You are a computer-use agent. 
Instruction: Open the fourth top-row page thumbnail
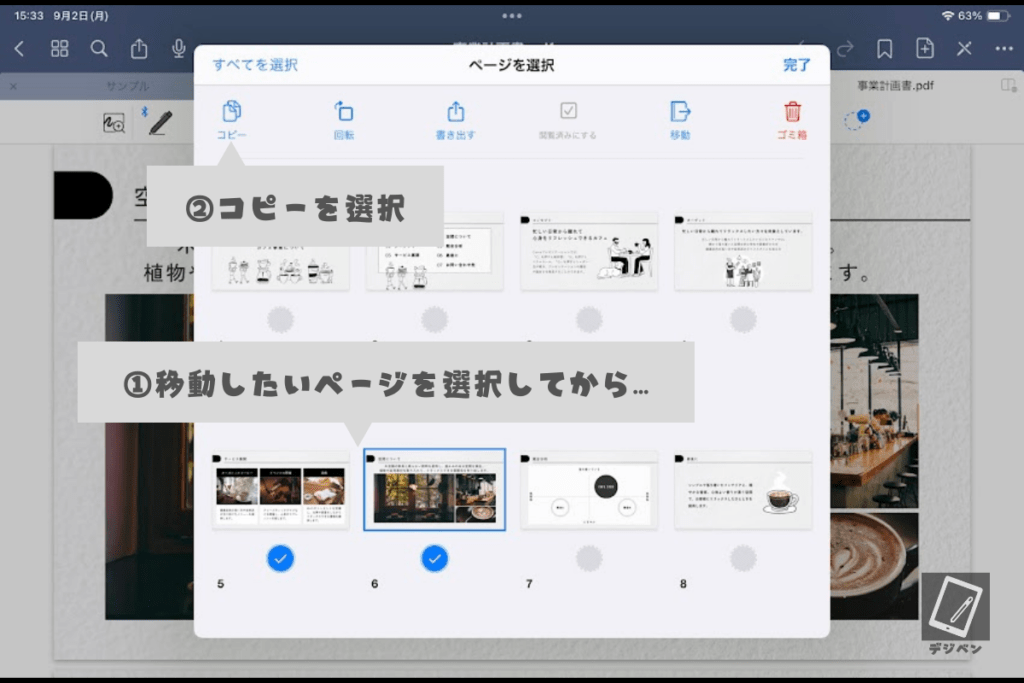(743, 251)
